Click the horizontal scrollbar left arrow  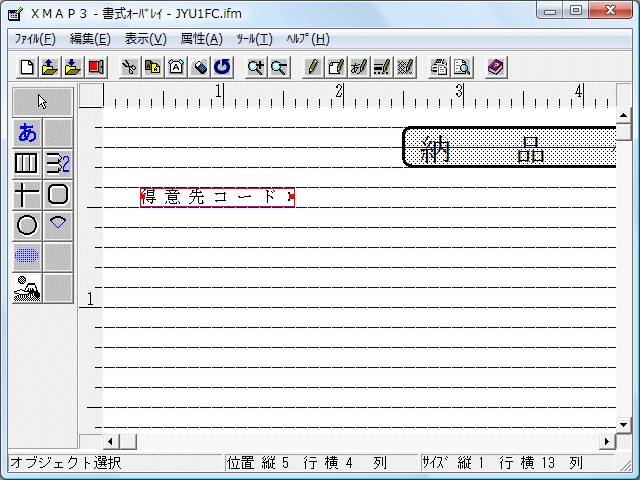[x=111, y=441]
